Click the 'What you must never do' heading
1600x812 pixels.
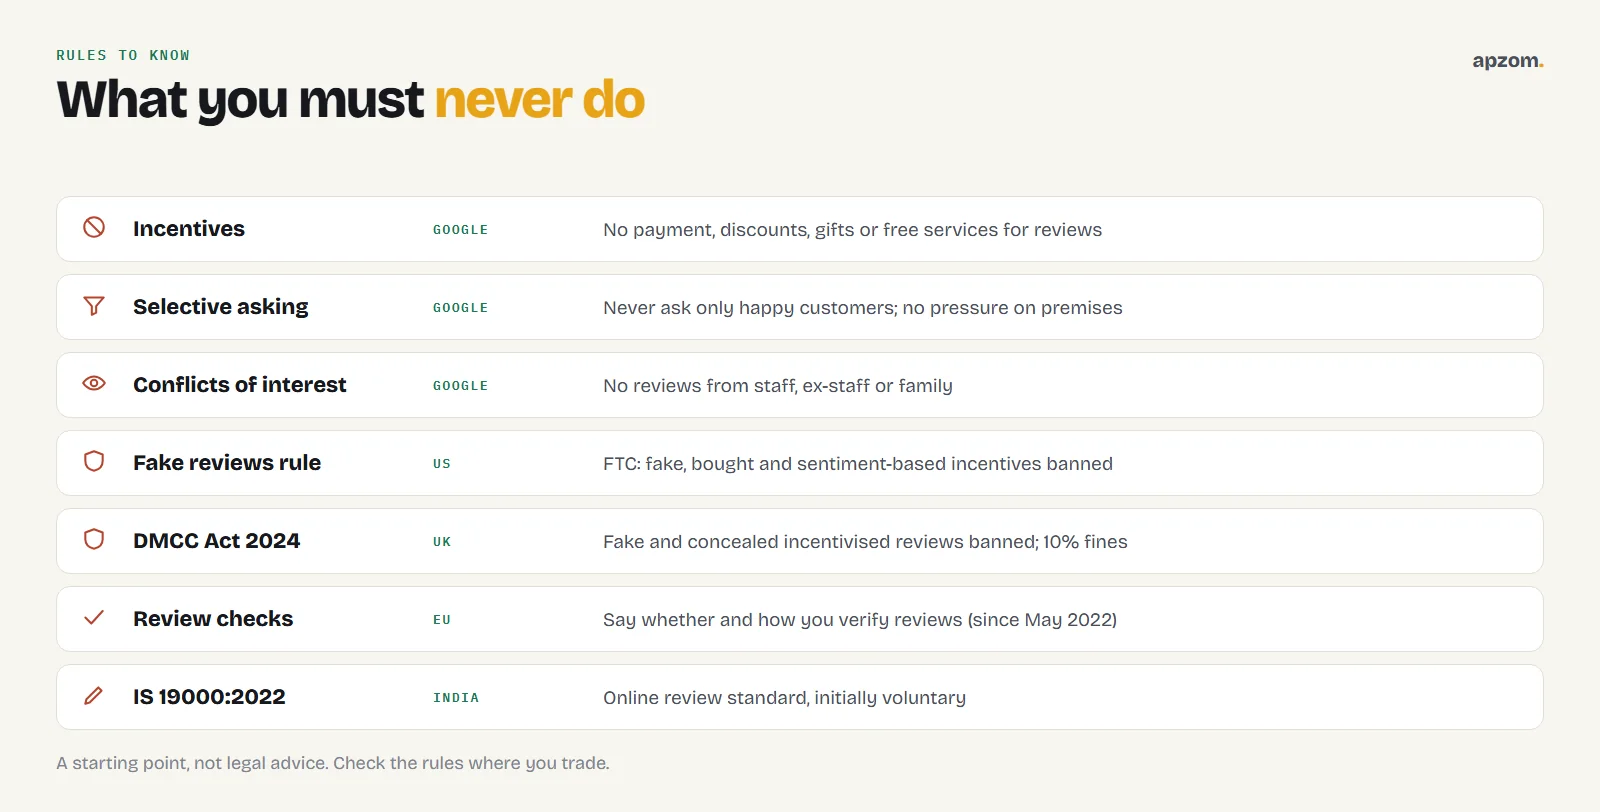coord(351,100)
